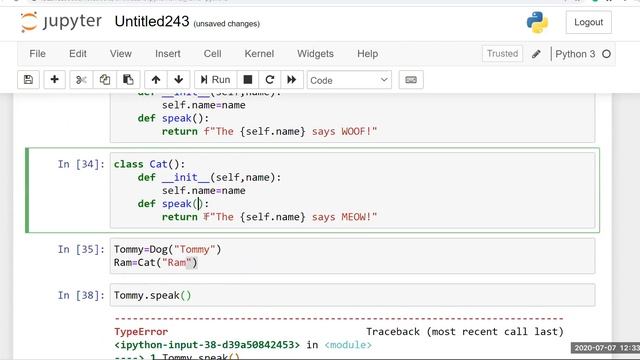Copy selected cells

tap(105, 80)
